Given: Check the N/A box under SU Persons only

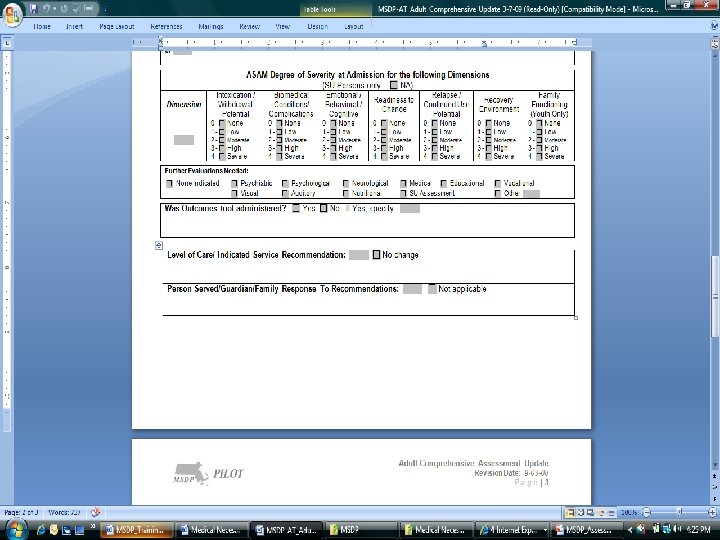Looking at the screenshot, I should (x=394, y=85).
